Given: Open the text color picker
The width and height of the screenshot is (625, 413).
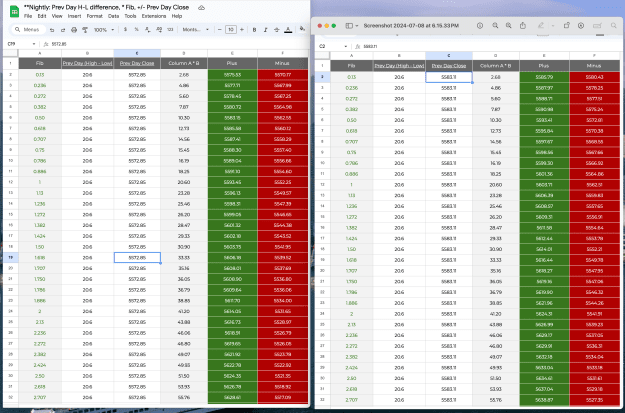Looking at the screenshot, I should 288,30.
